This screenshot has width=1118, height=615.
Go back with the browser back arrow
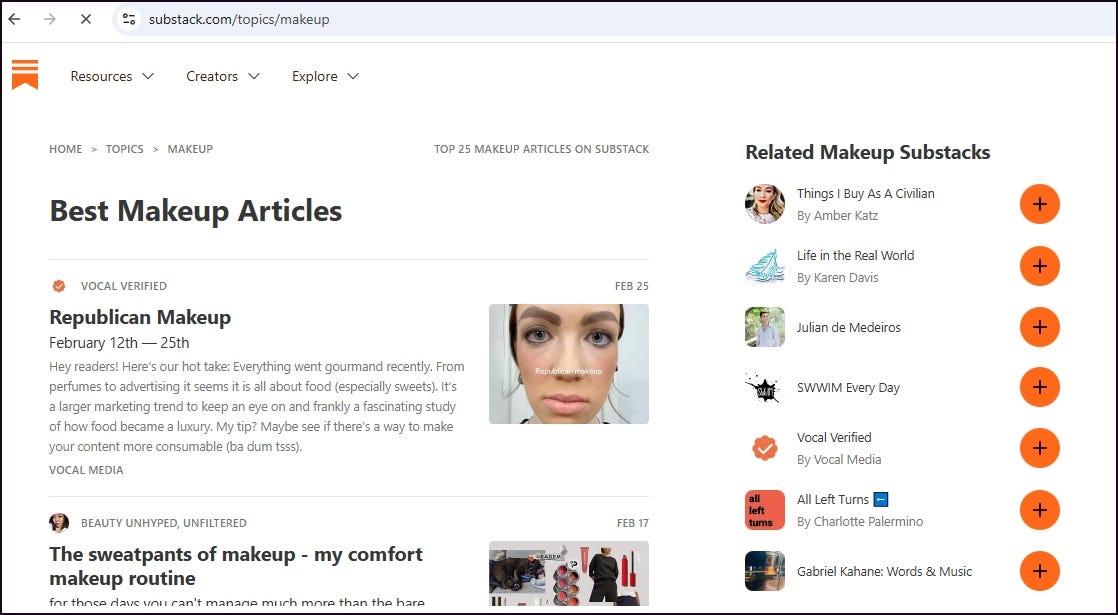click(14, 19)
